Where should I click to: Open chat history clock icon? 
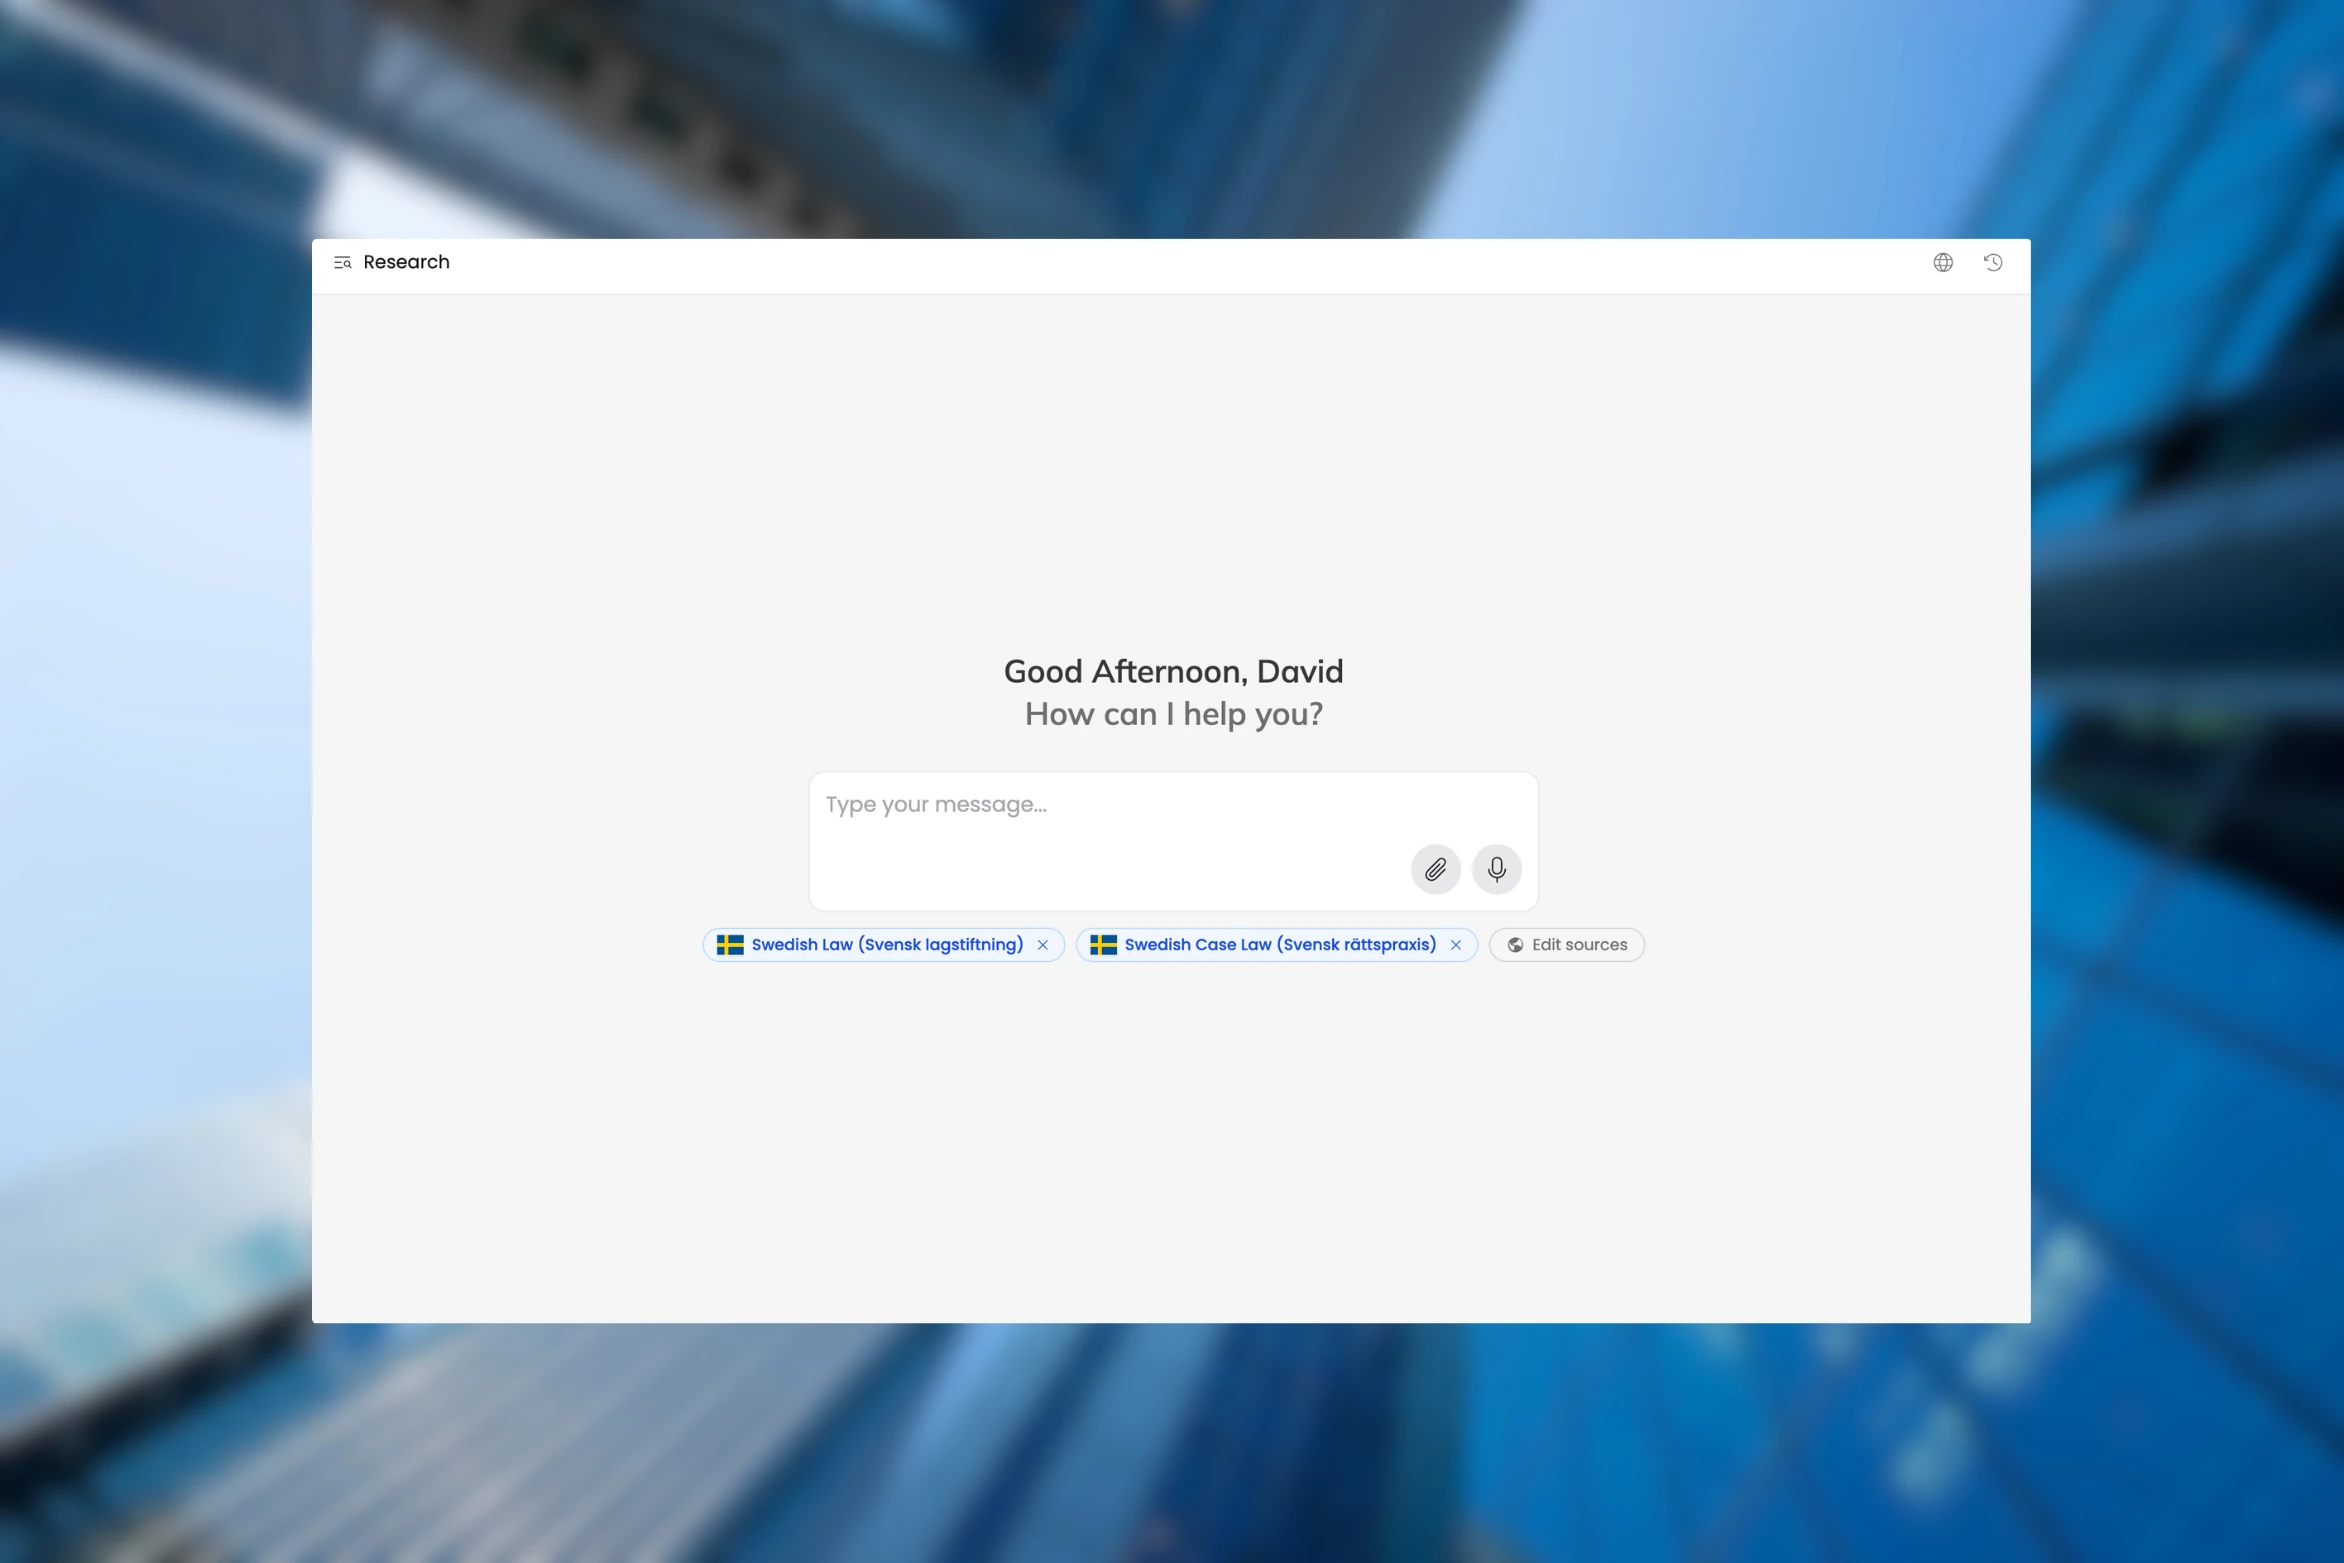point(1992,262)
